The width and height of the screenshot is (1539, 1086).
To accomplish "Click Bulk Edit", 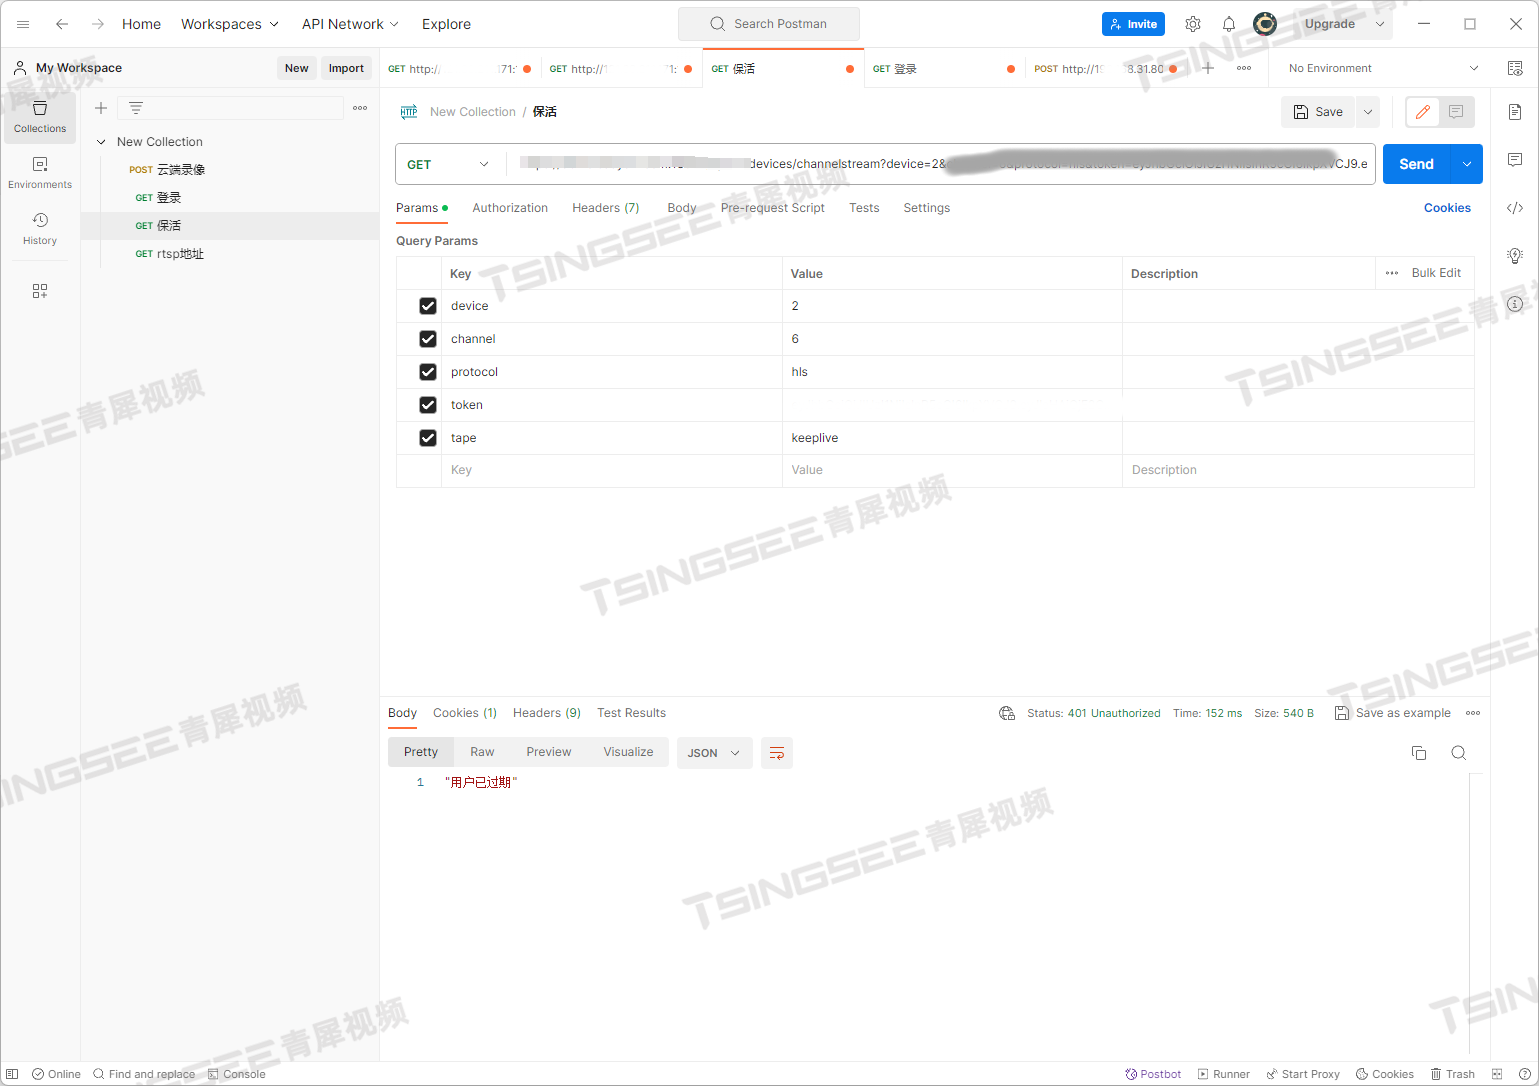I will (1436, 273).
